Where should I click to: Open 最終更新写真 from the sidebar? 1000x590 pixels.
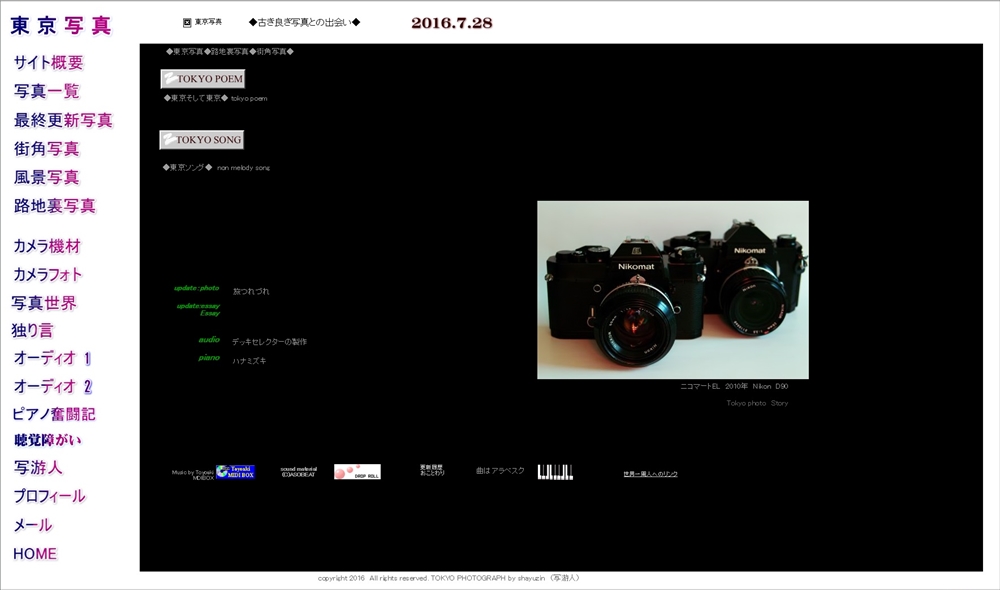[x=63, y=120]
